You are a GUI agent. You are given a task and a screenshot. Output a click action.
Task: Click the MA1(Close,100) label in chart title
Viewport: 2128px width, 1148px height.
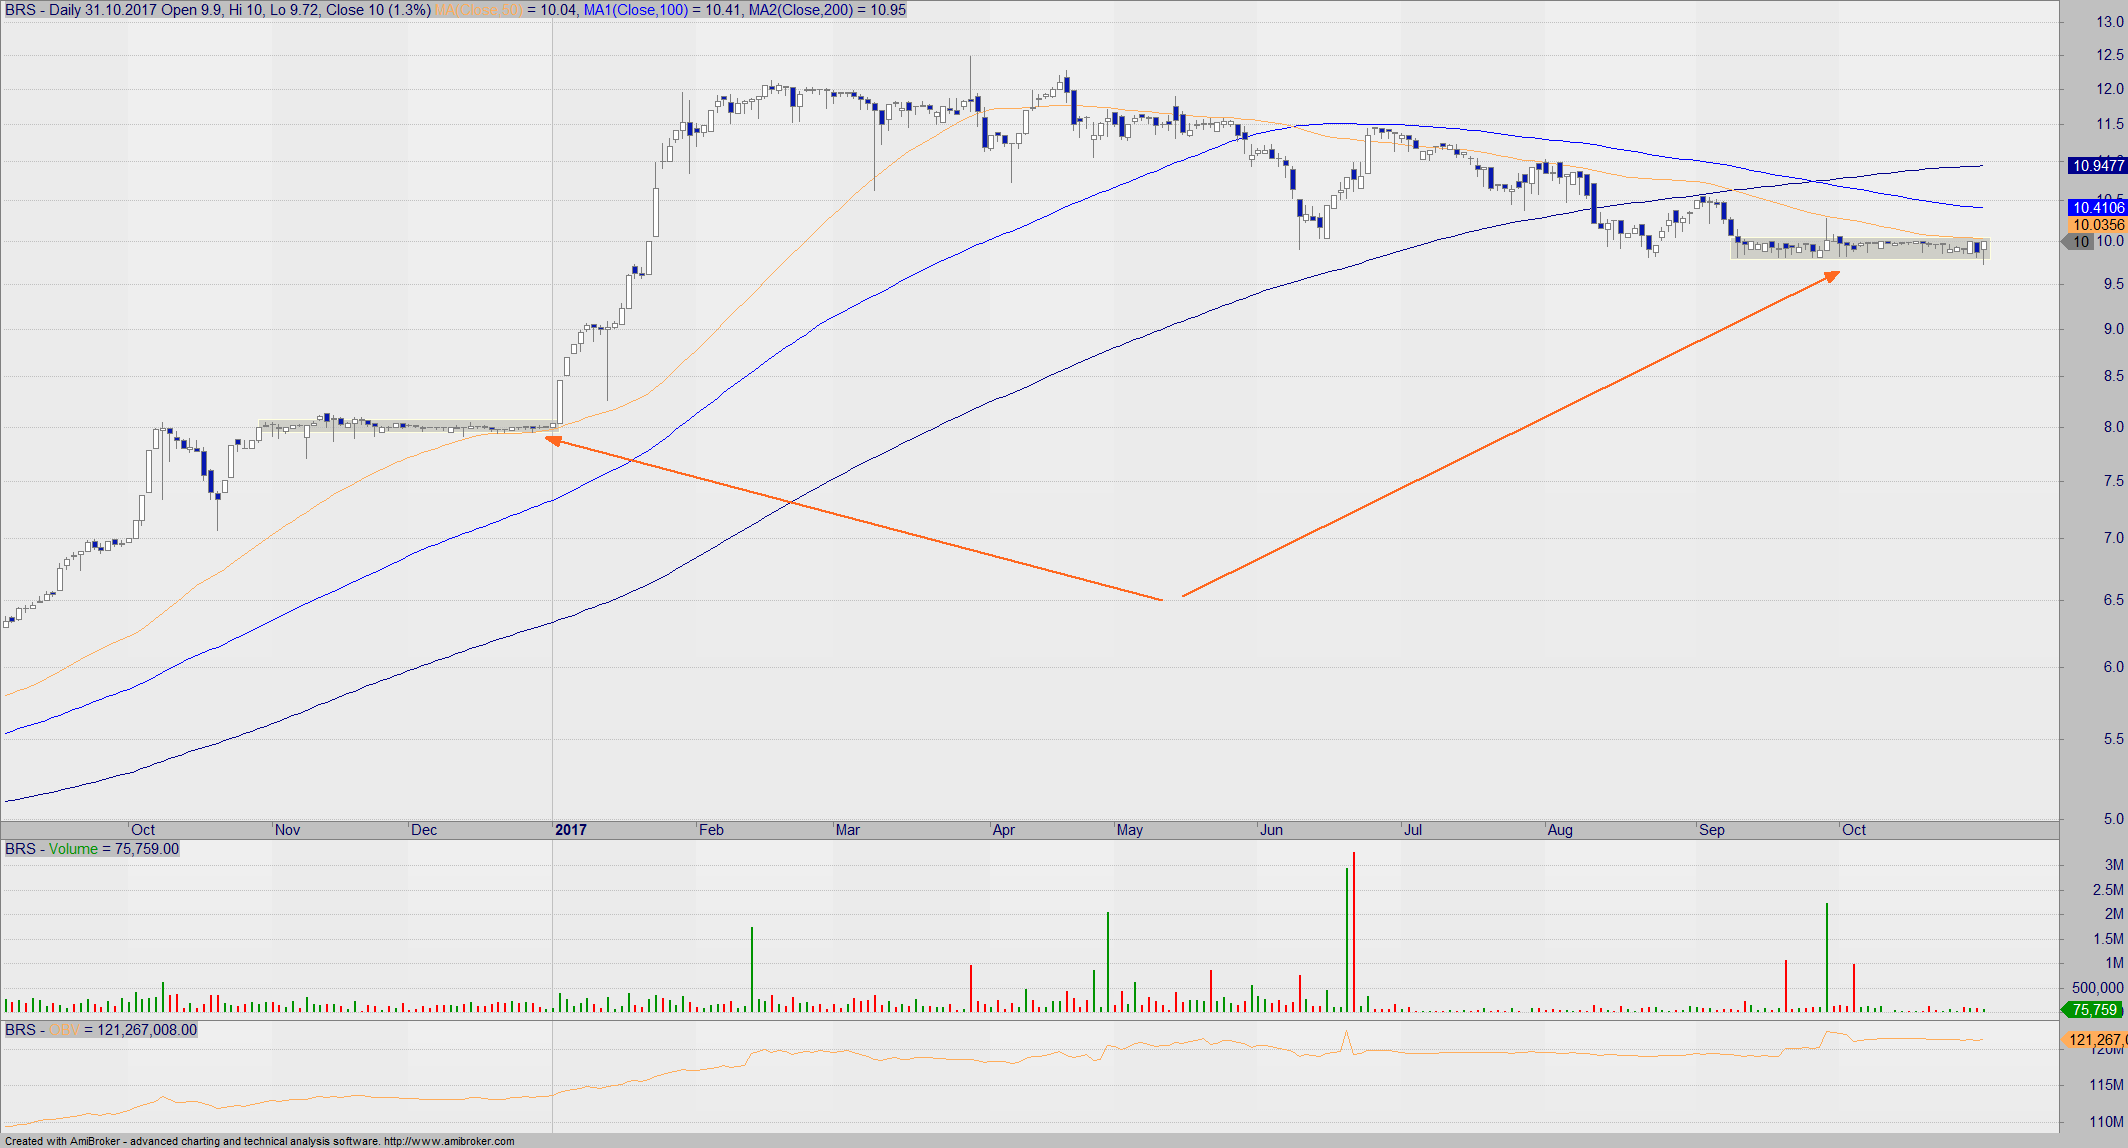click(635, 10)
